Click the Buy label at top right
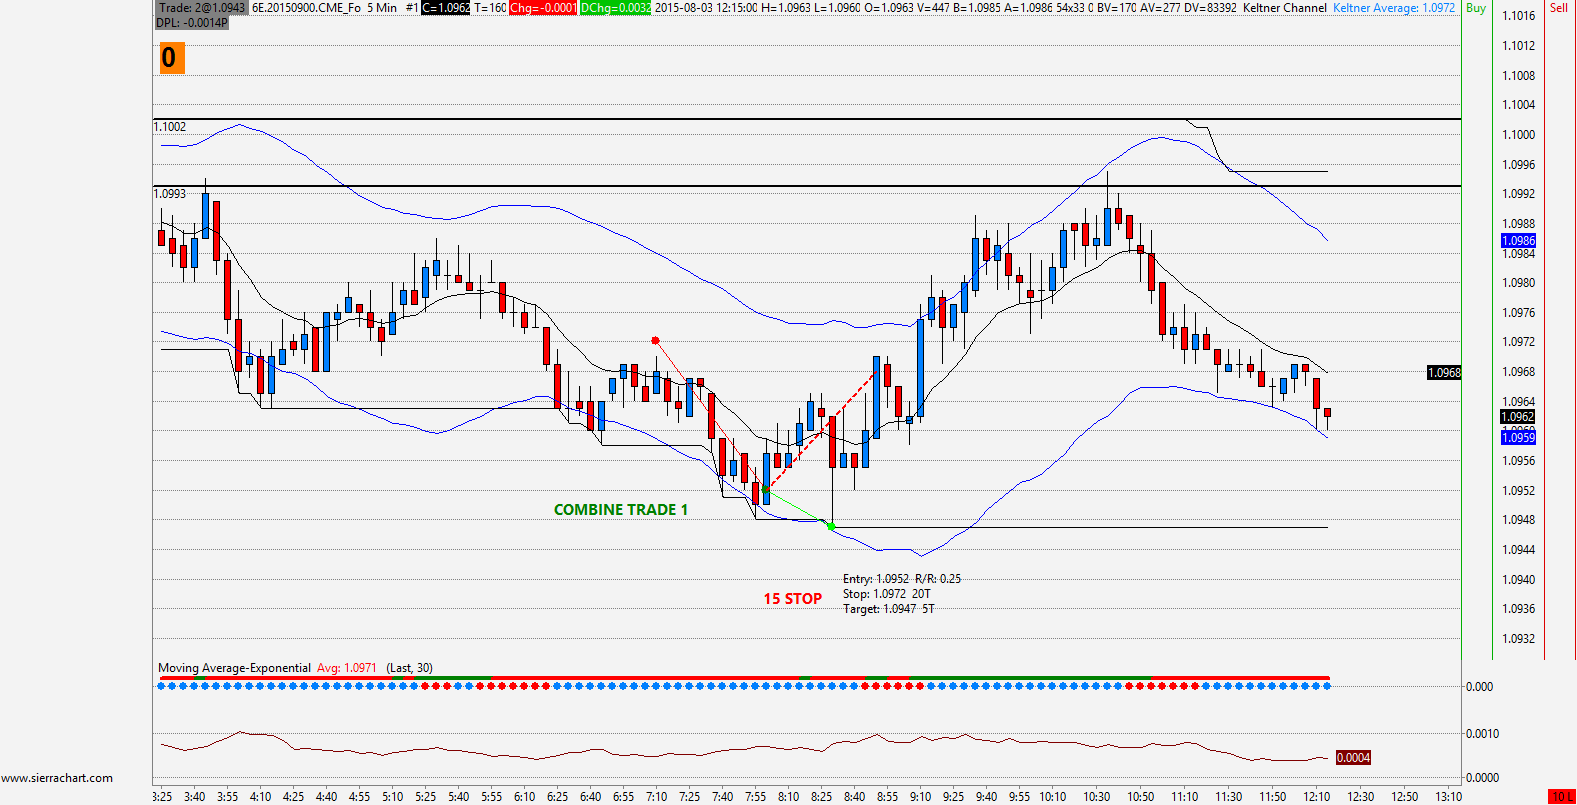This screenshot has width=1577, height=805. click(1475, 8)
